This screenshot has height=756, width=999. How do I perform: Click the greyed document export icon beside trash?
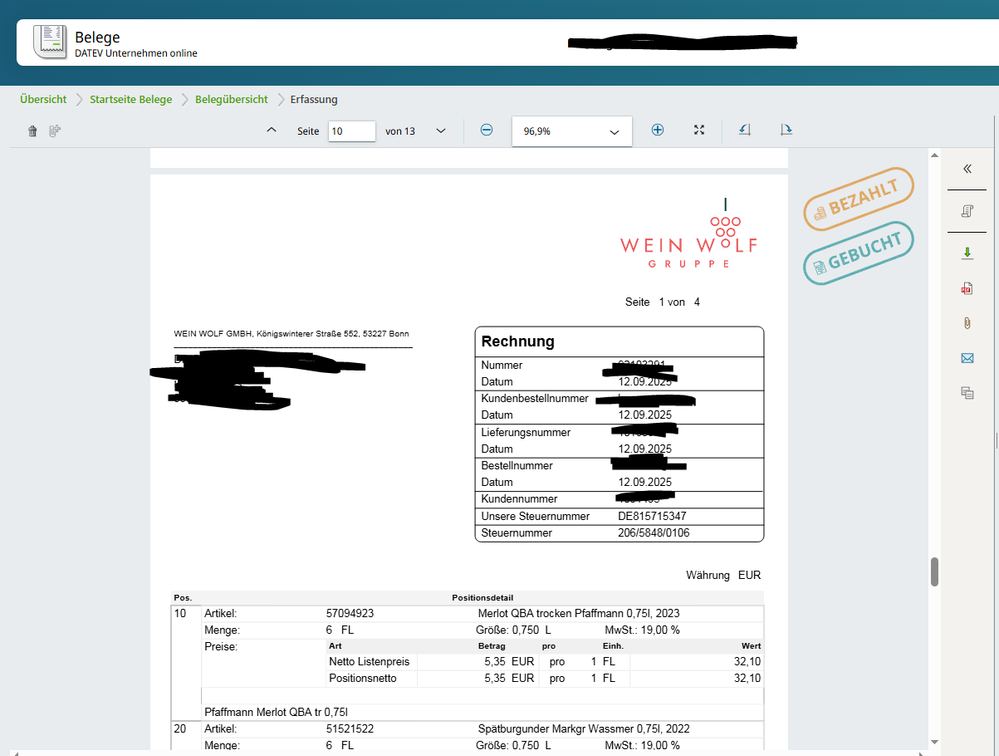55,131
